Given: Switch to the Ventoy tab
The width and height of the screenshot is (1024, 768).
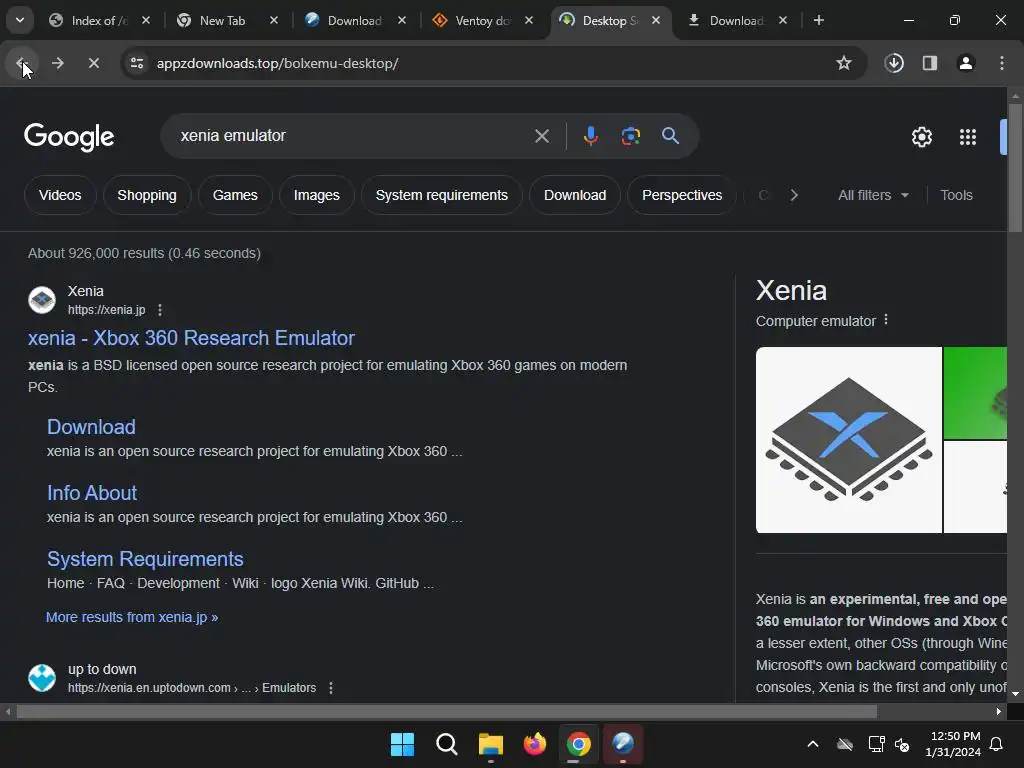Looking at the screenshot, I should (483, 20).
